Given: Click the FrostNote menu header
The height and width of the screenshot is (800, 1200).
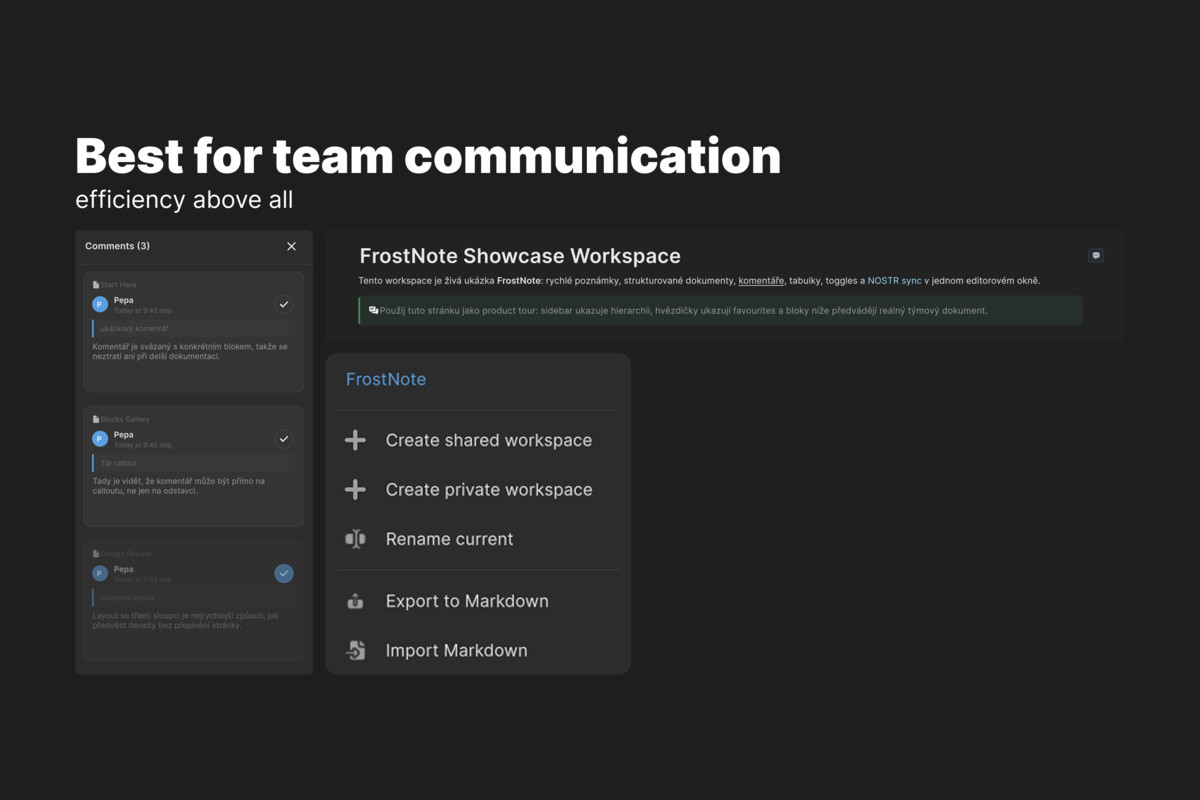Looking at the screenshot, I should coord(386,379).
